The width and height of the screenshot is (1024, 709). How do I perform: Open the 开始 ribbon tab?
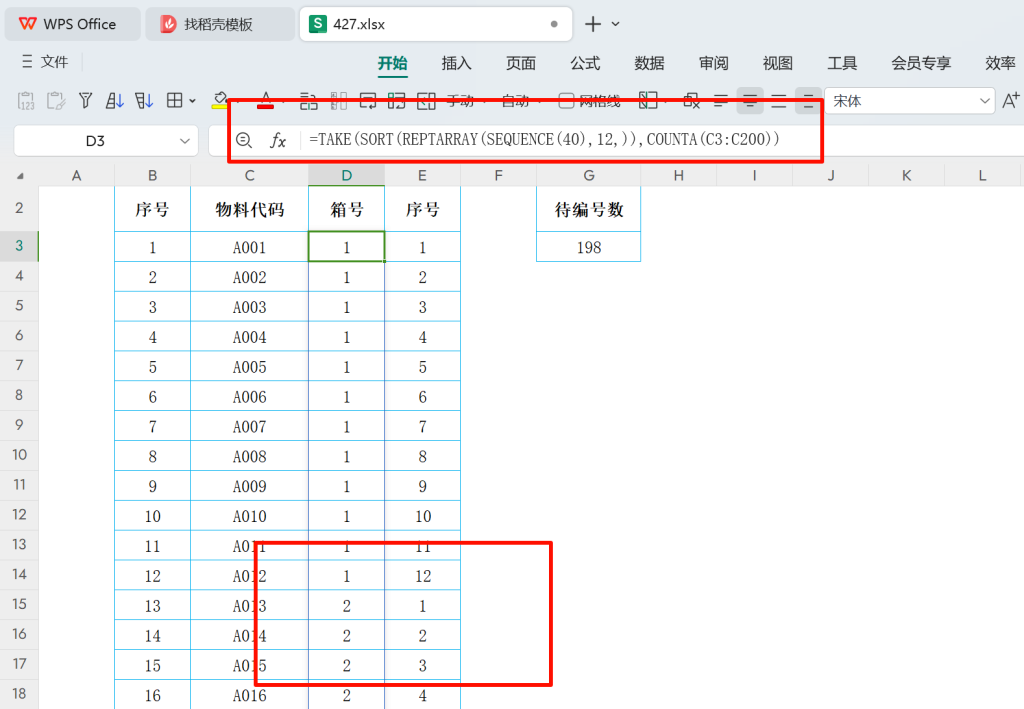pyautogui.click(x=392, y=63)
